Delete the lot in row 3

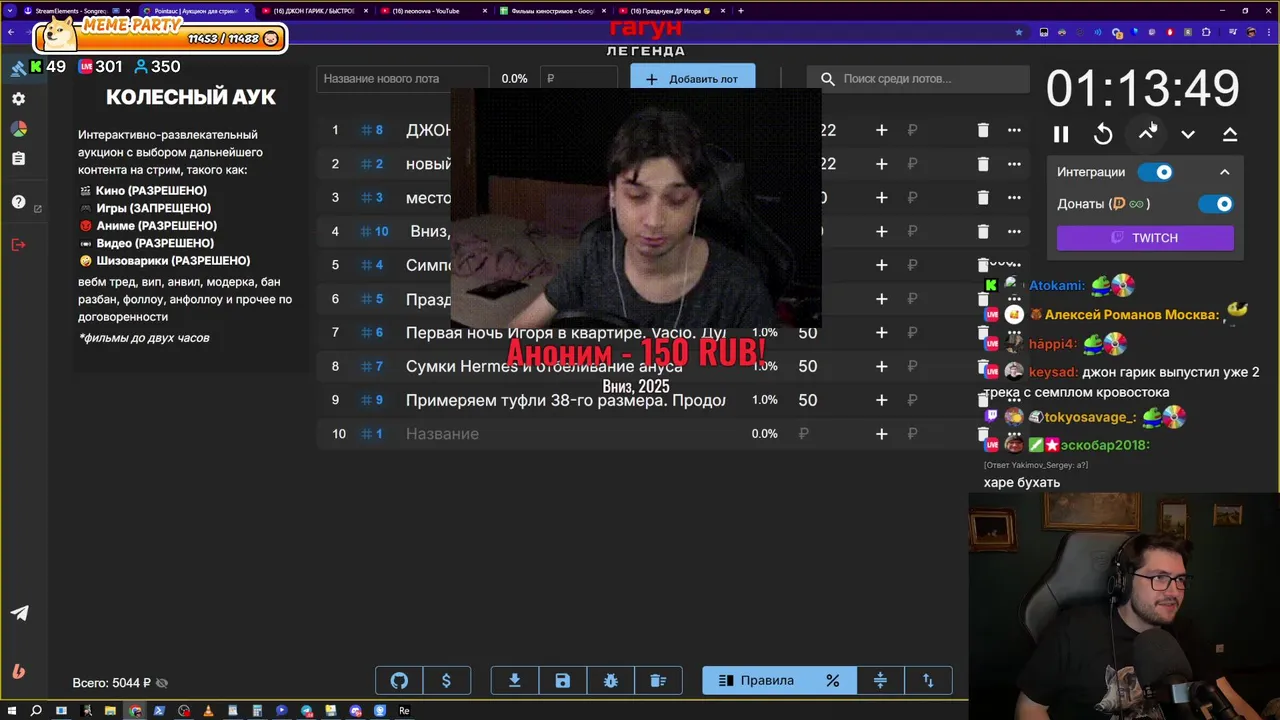(x=983, y=198)
